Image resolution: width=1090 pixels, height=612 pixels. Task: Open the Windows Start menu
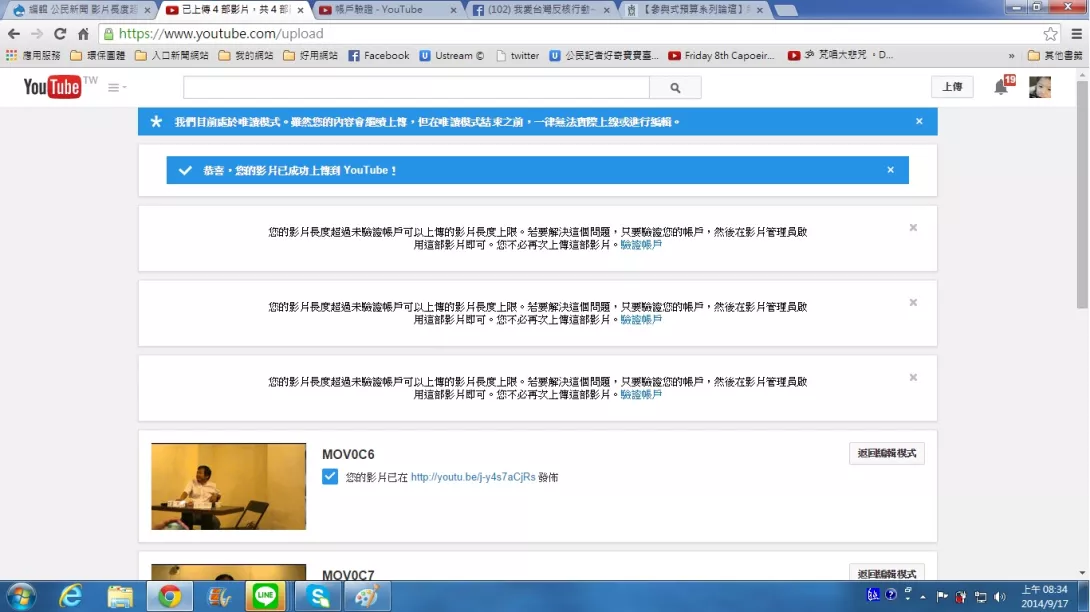[x=21, y=597]
